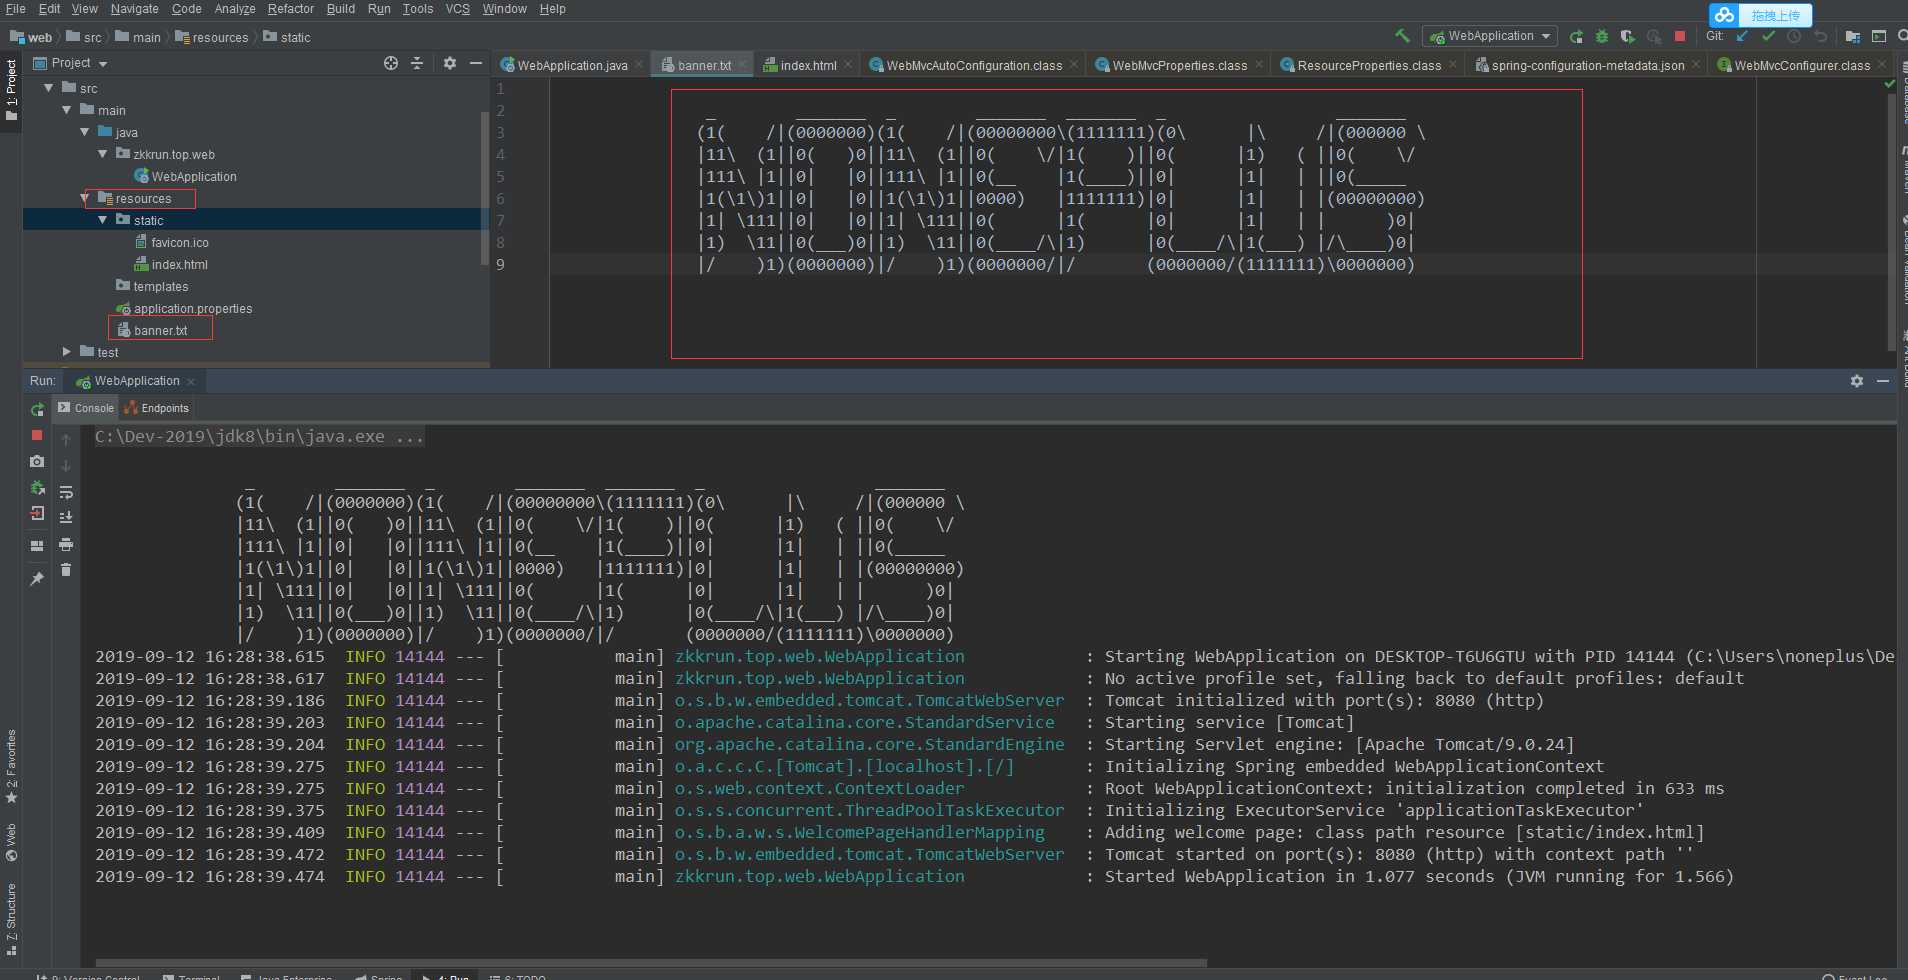The image size is (1908, 980).
Task: Open the Favorites side tool window
Action: (11, 767)
